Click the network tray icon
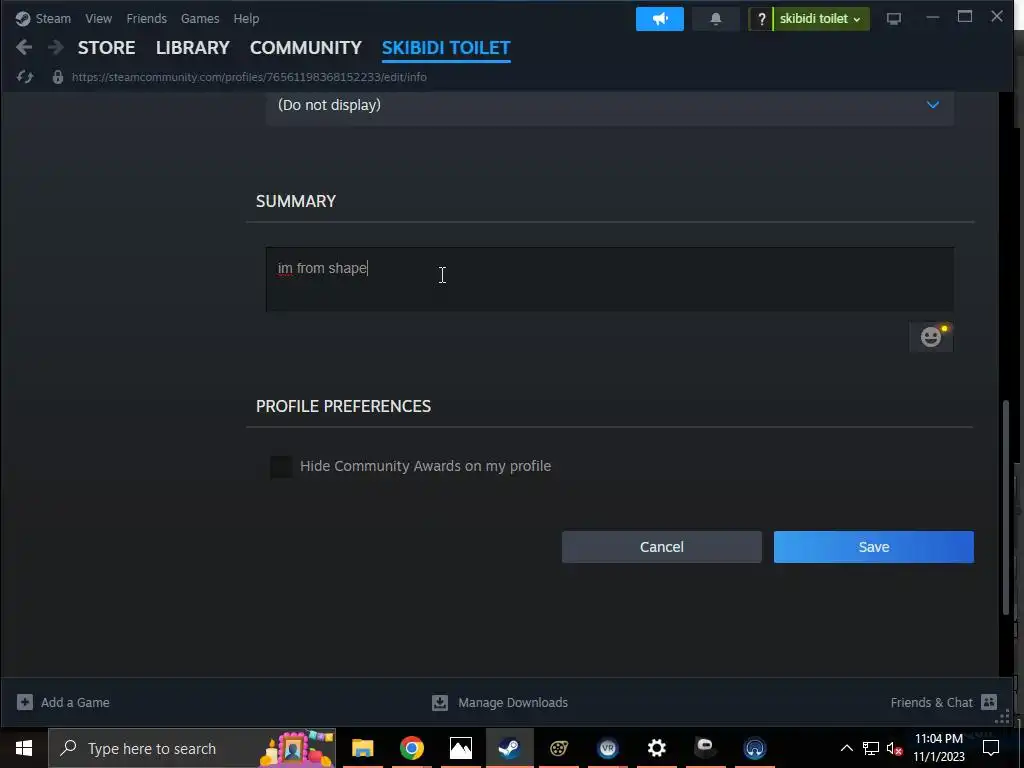1024x768 pixels. 871,748
